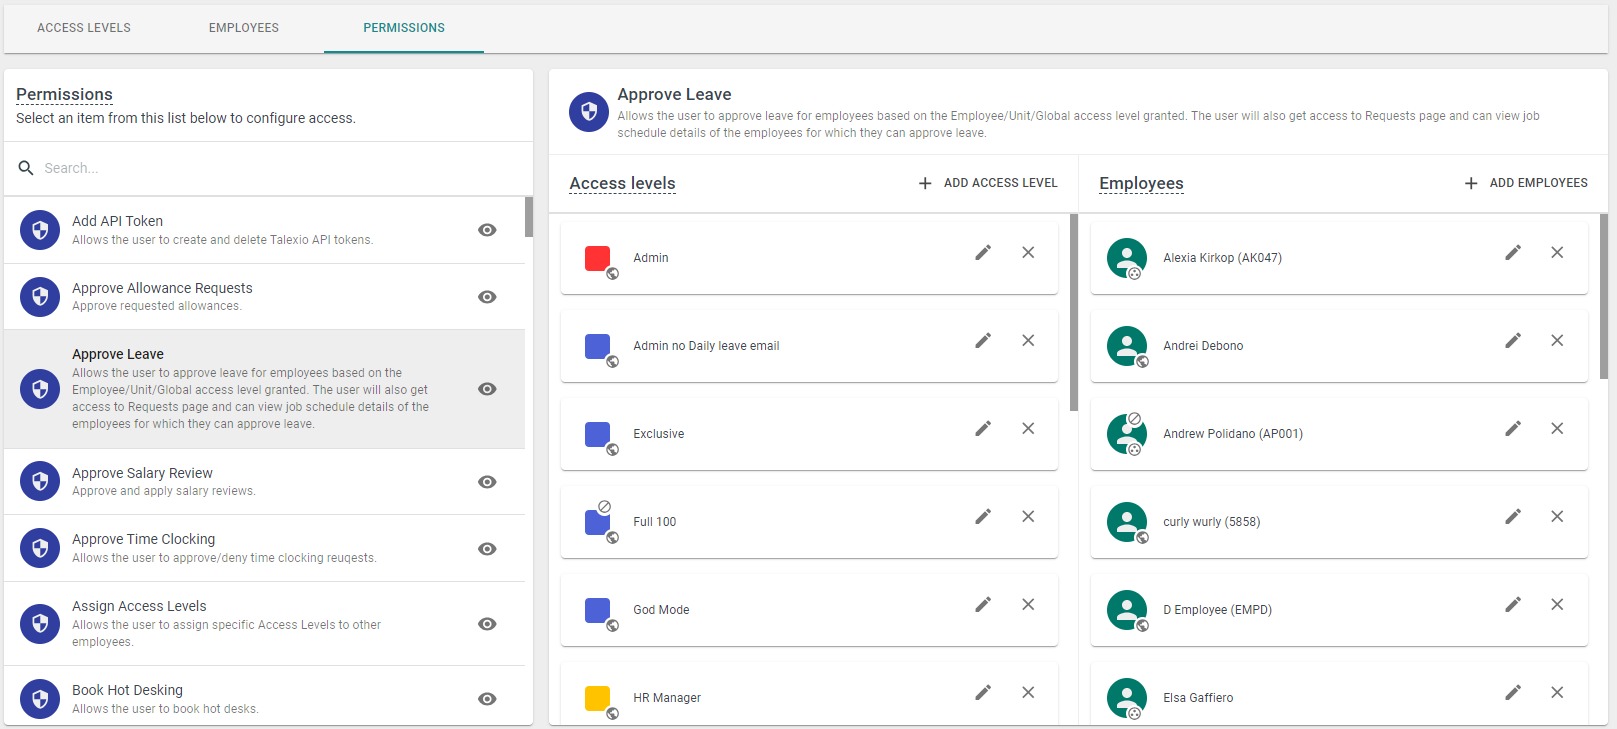Select Approve Allowance Requests permission

264,297
